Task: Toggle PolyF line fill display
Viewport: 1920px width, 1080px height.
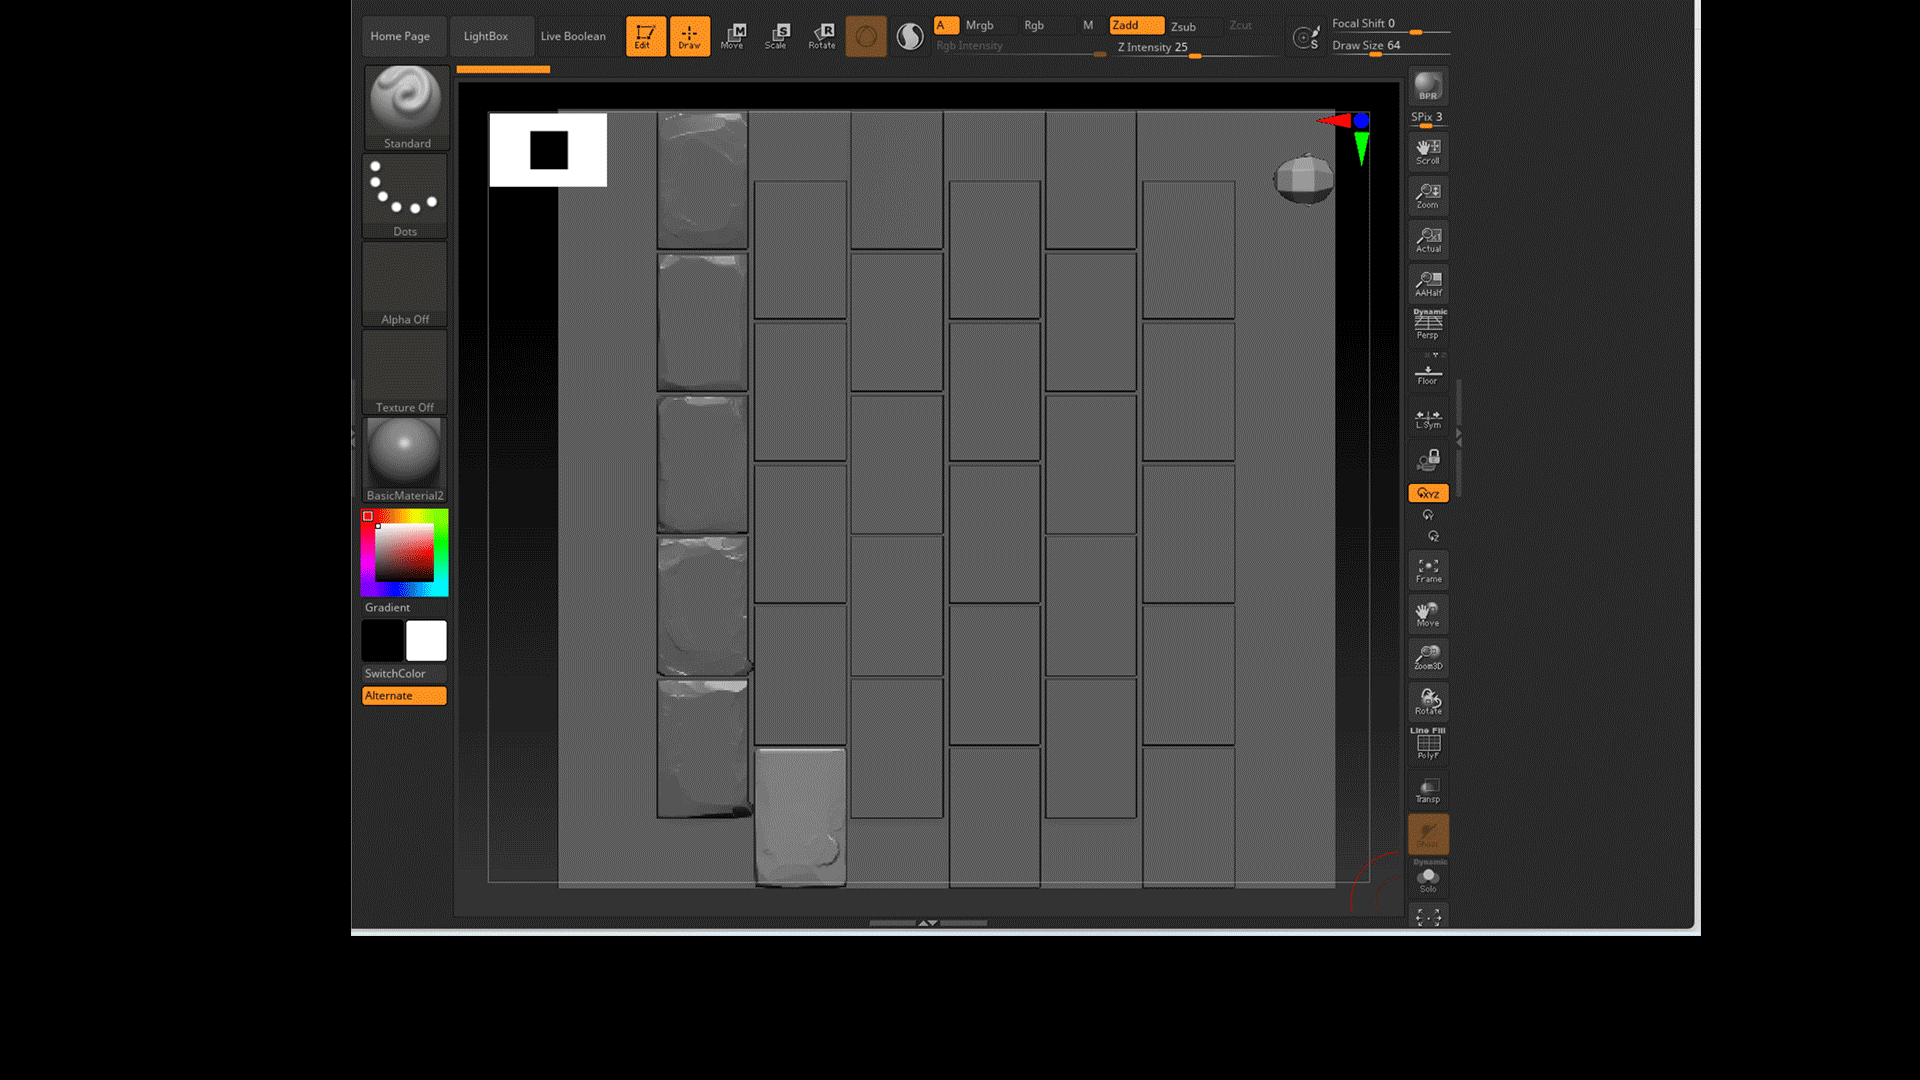Action: pyautogui.click(x=1428, y=745)
